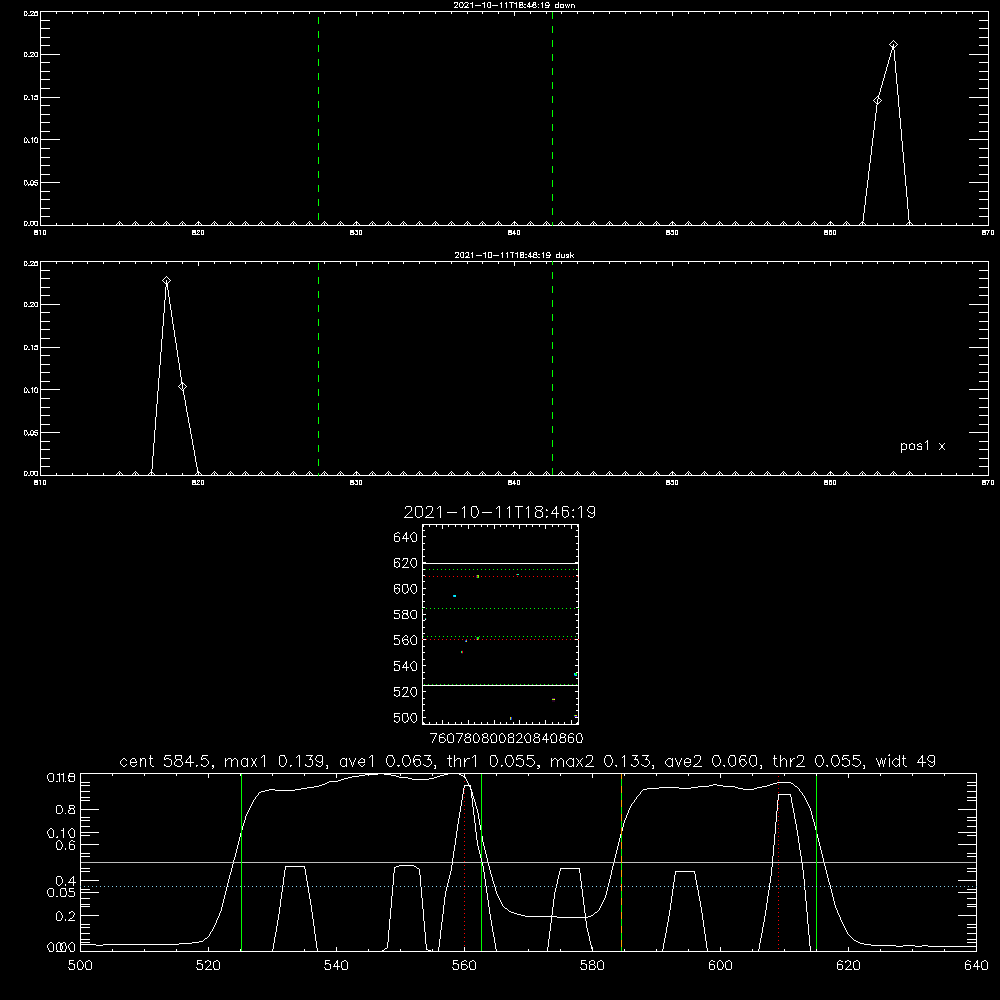The width and height of the screenshot is (1000, 1000).
Task: Click the 'pos1 x' label in the dusk plot
Action: [922, 446]
